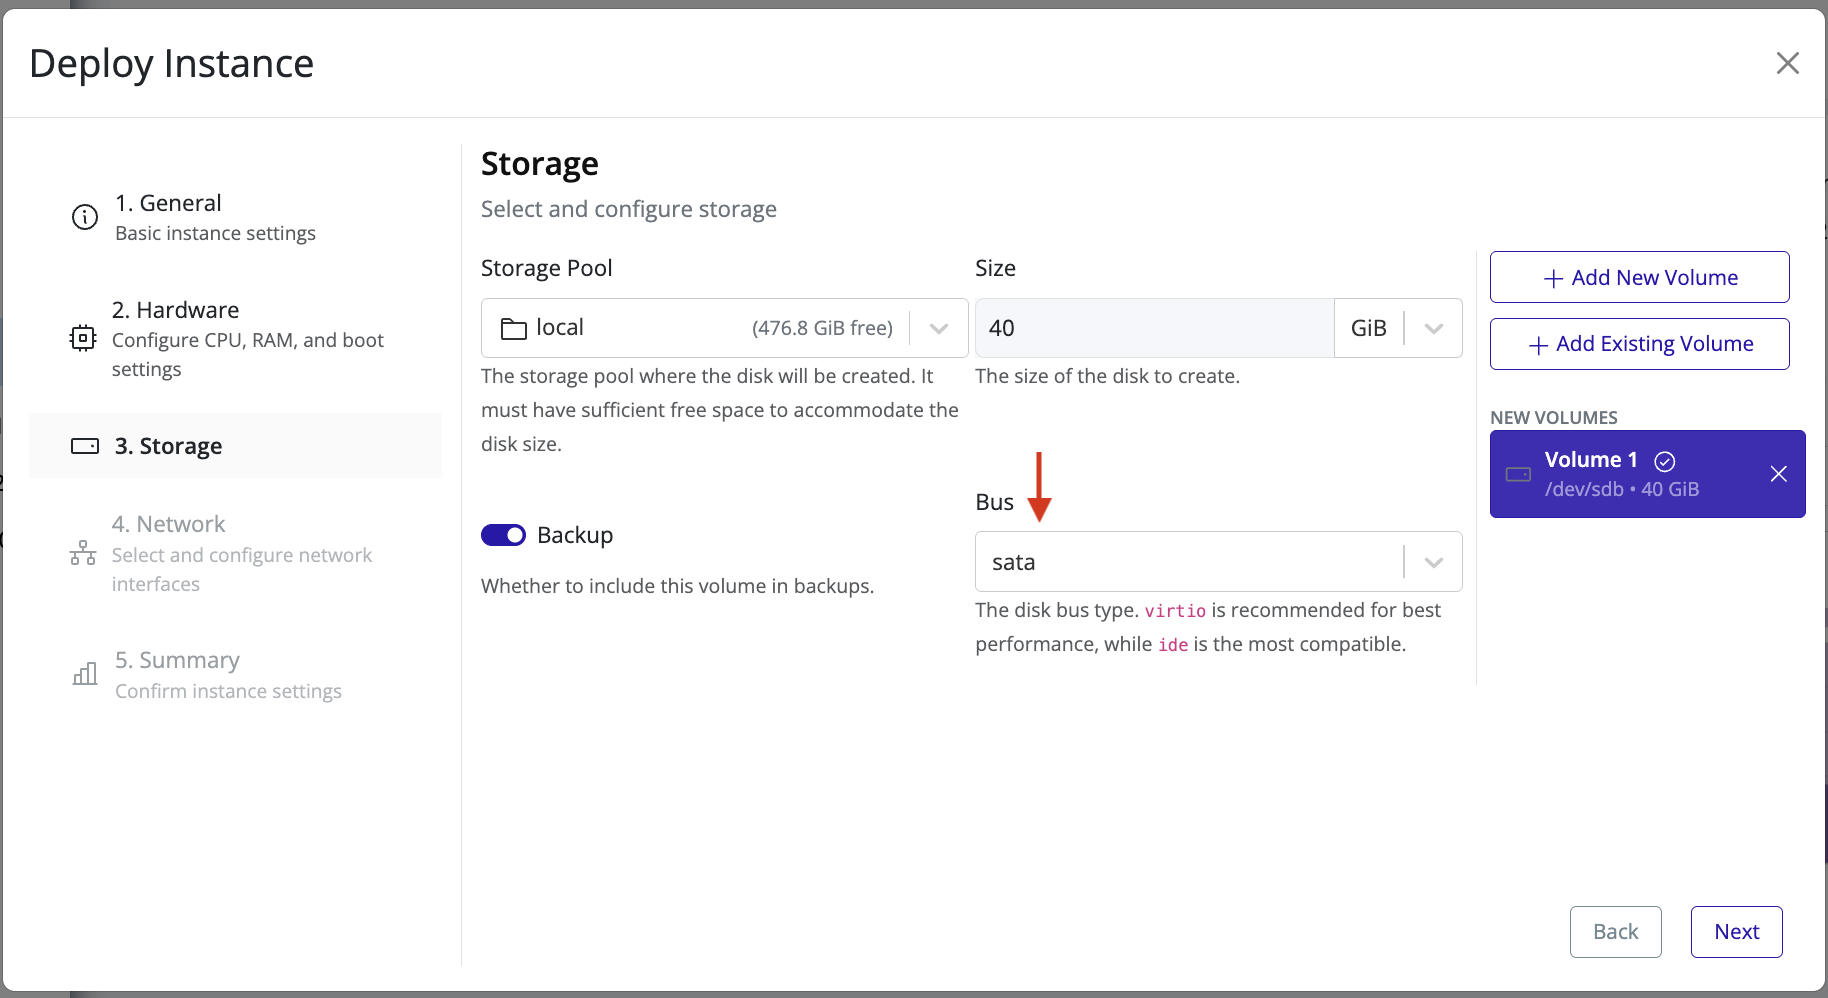The height and width of the screenshot is (998, 1828).
Task: Click the Back button
Action: click(1615, 932)
